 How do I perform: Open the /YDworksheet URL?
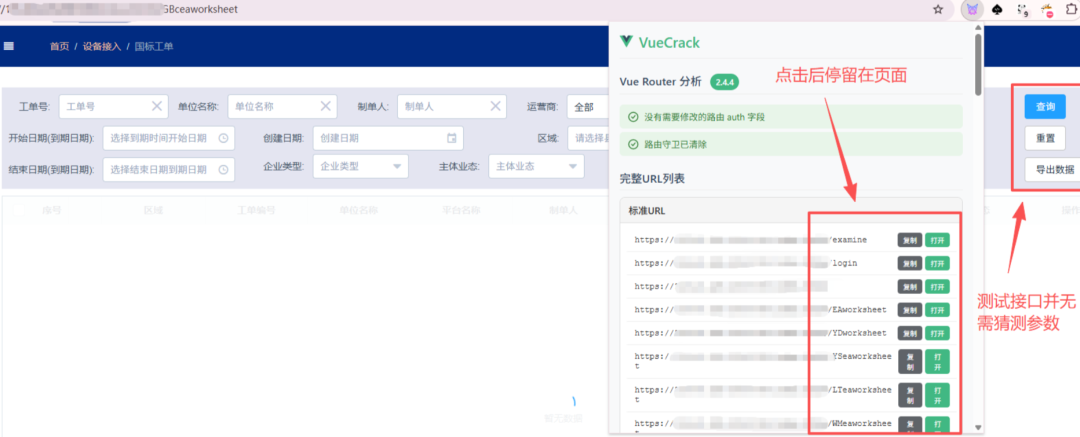[x=937, y=334]
